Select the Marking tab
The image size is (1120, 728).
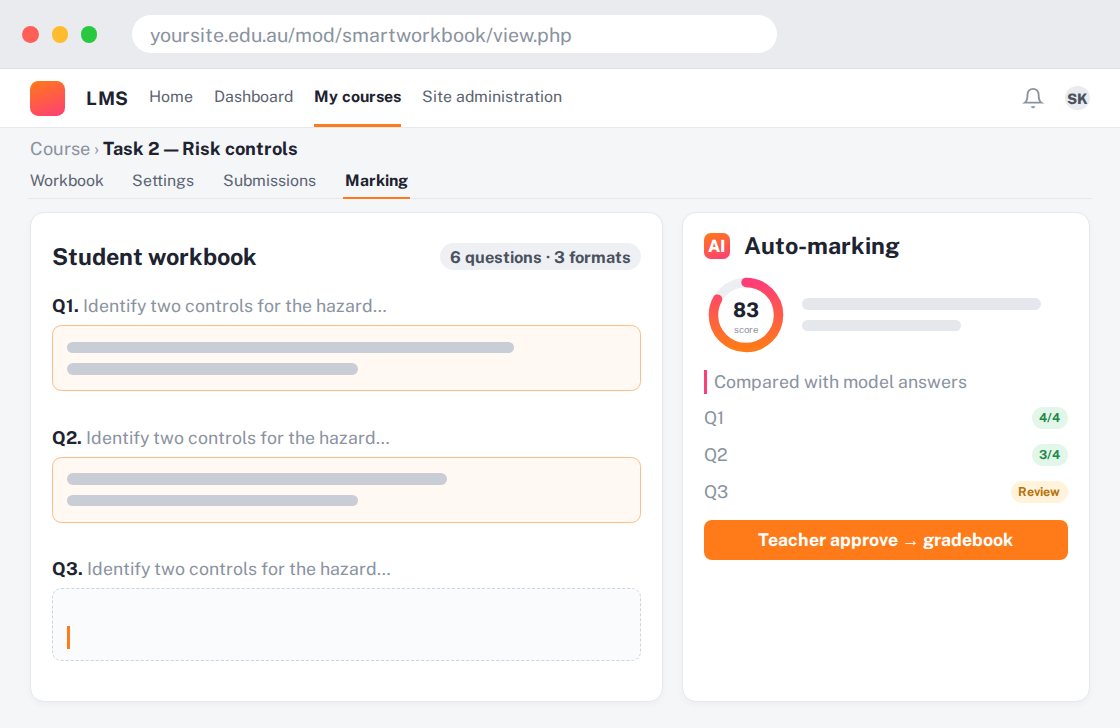point(376,180)
